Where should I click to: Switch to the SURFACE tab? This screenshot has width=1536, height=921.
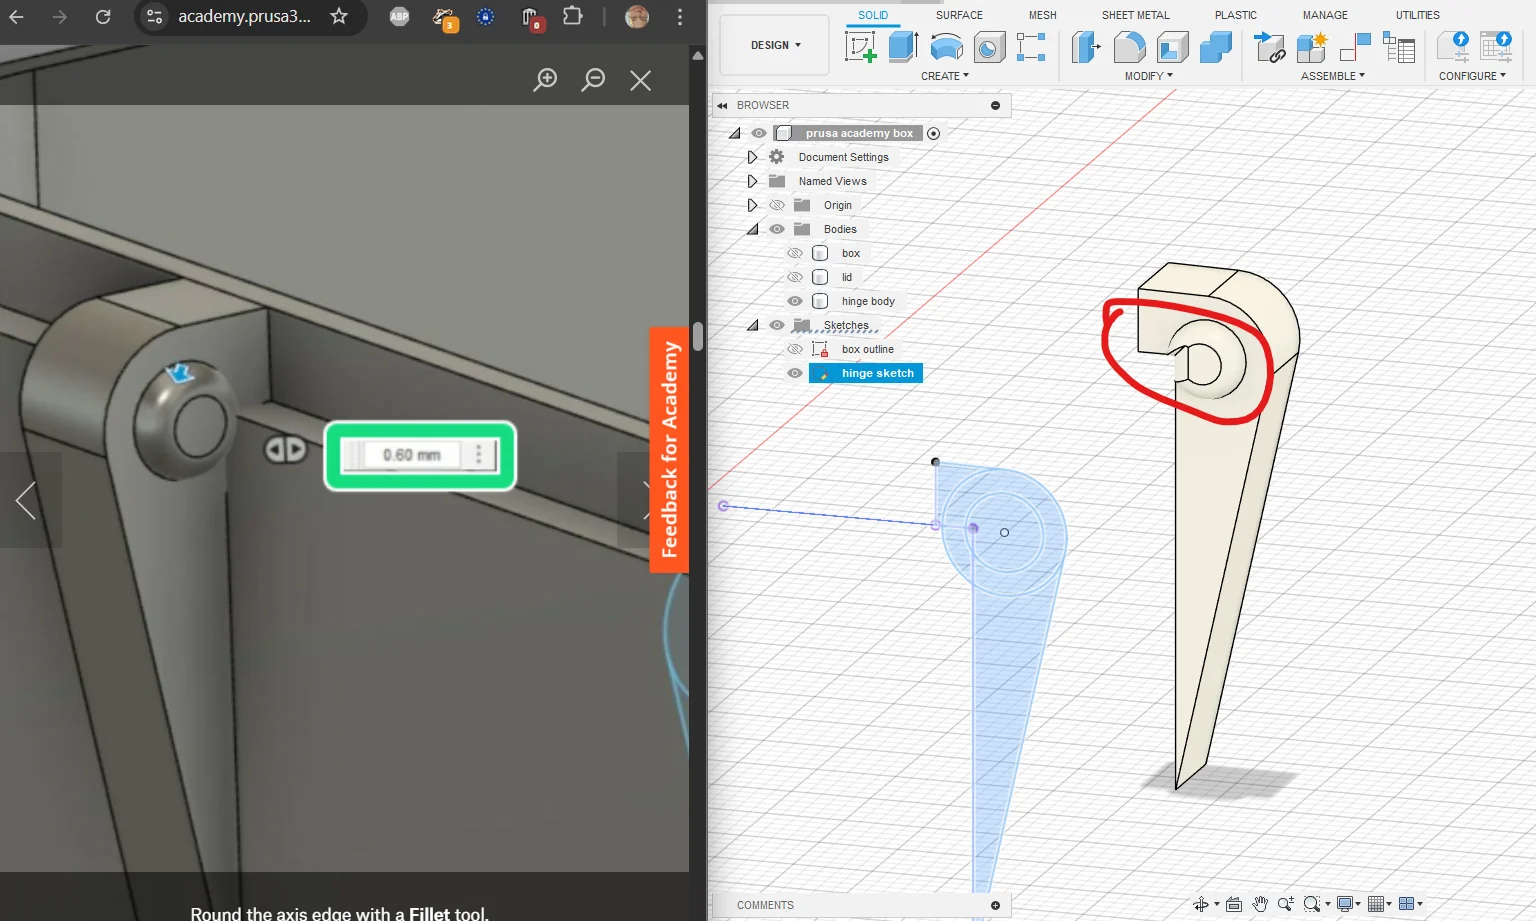click(959, 15)
